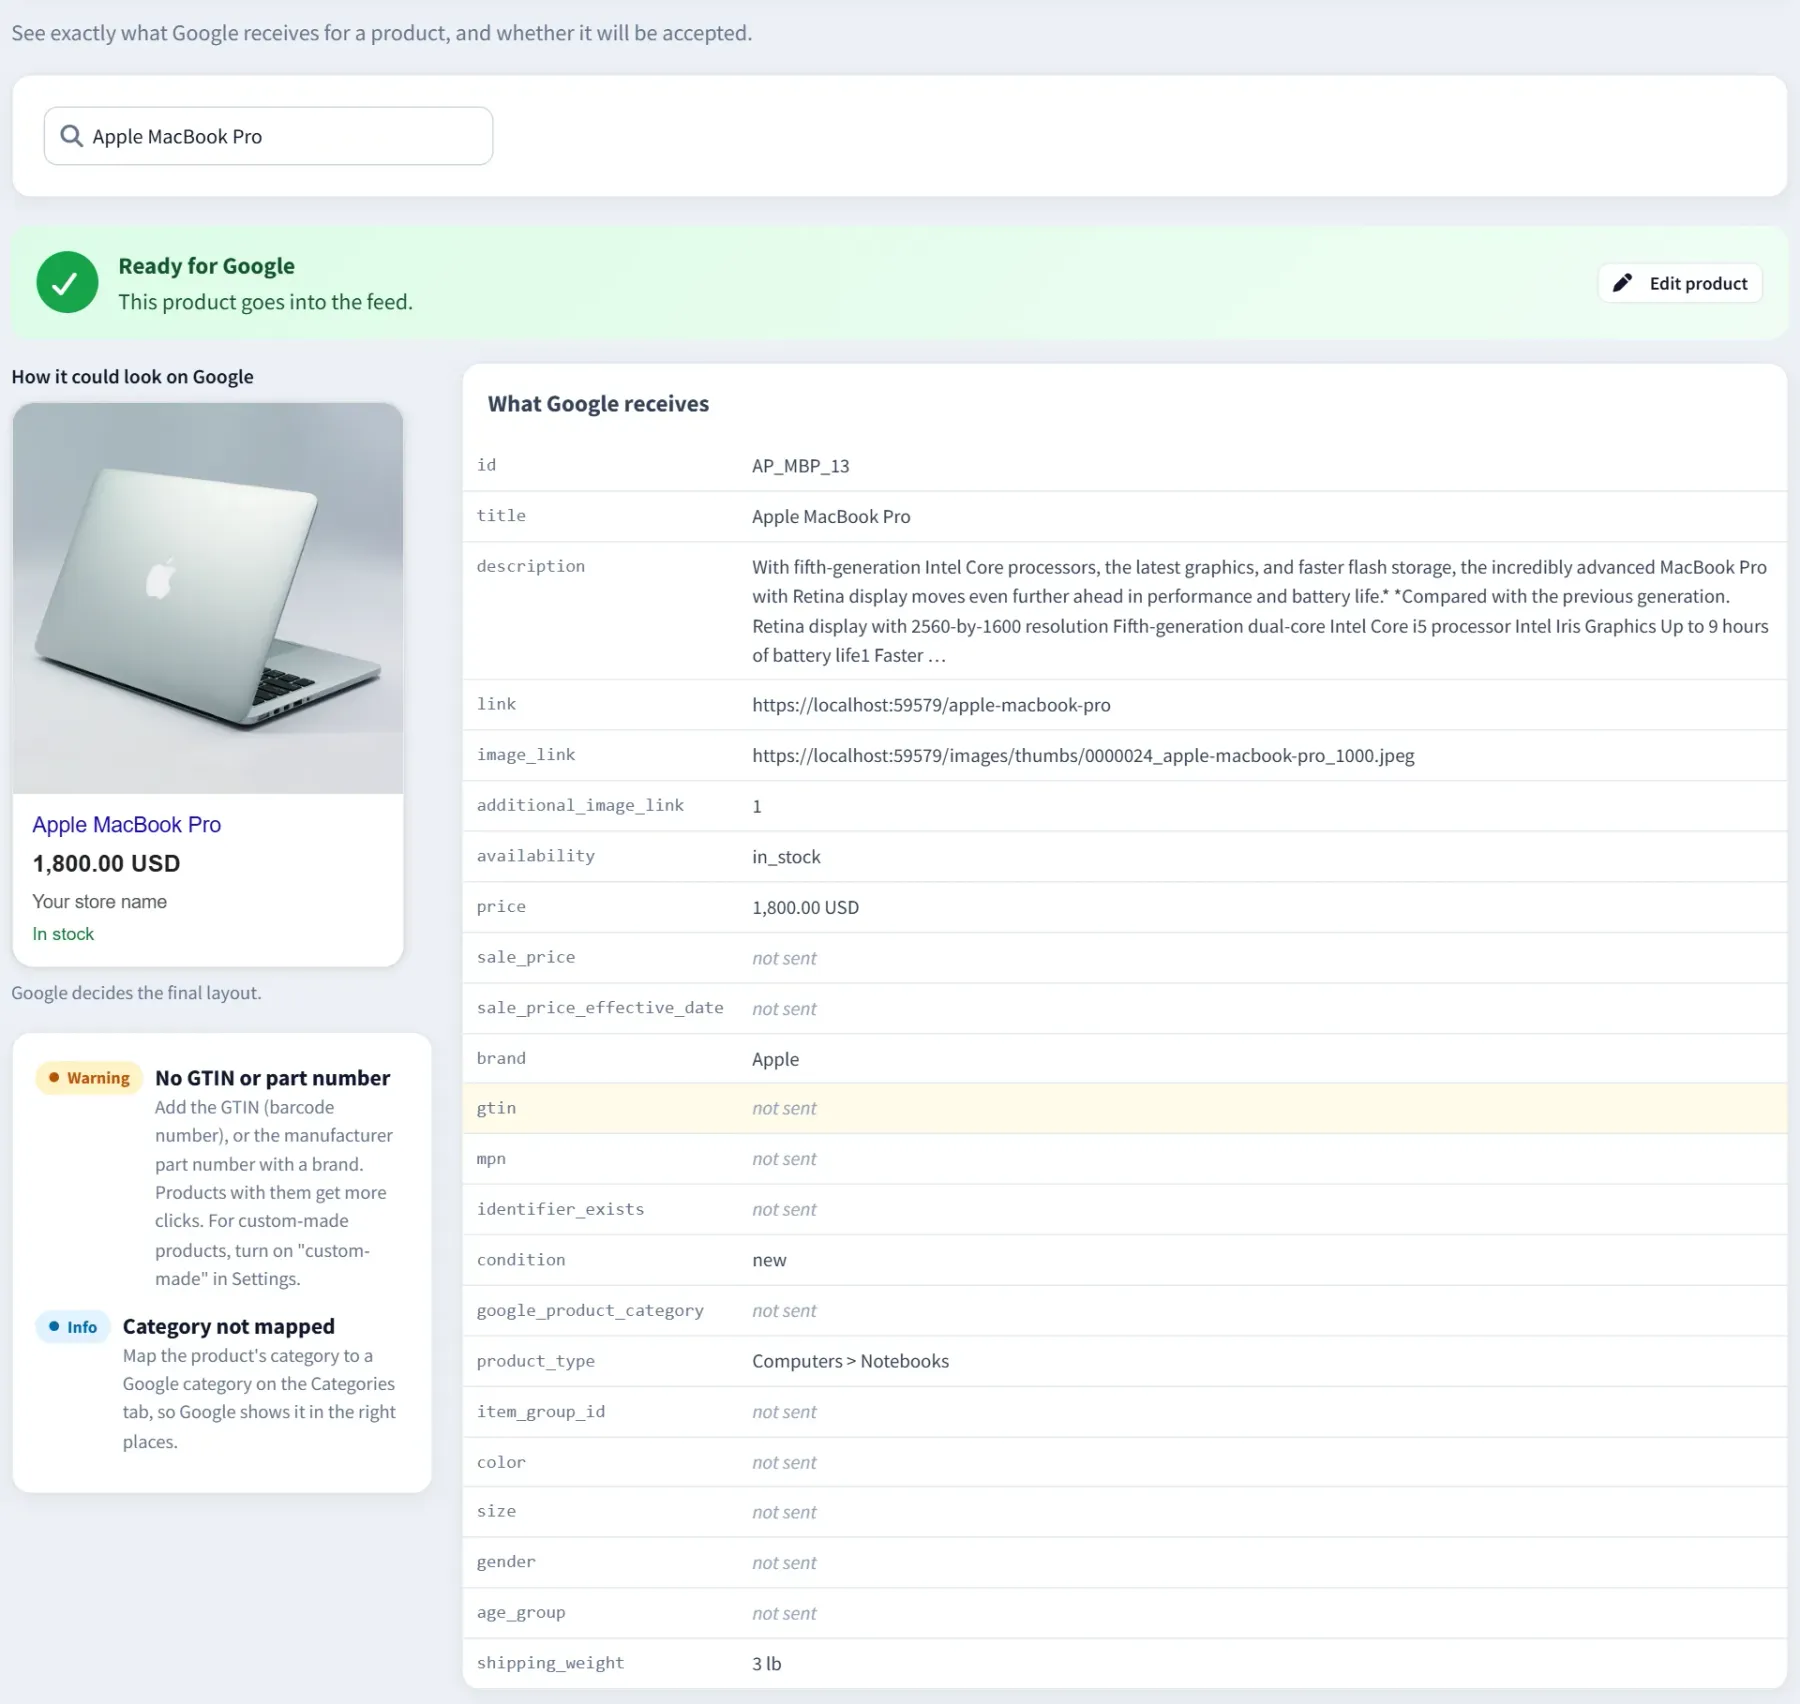Screen dimensions: 1800x1704
Task: Focus the Apple MacBook Pro search field
Action: point(268,136)
